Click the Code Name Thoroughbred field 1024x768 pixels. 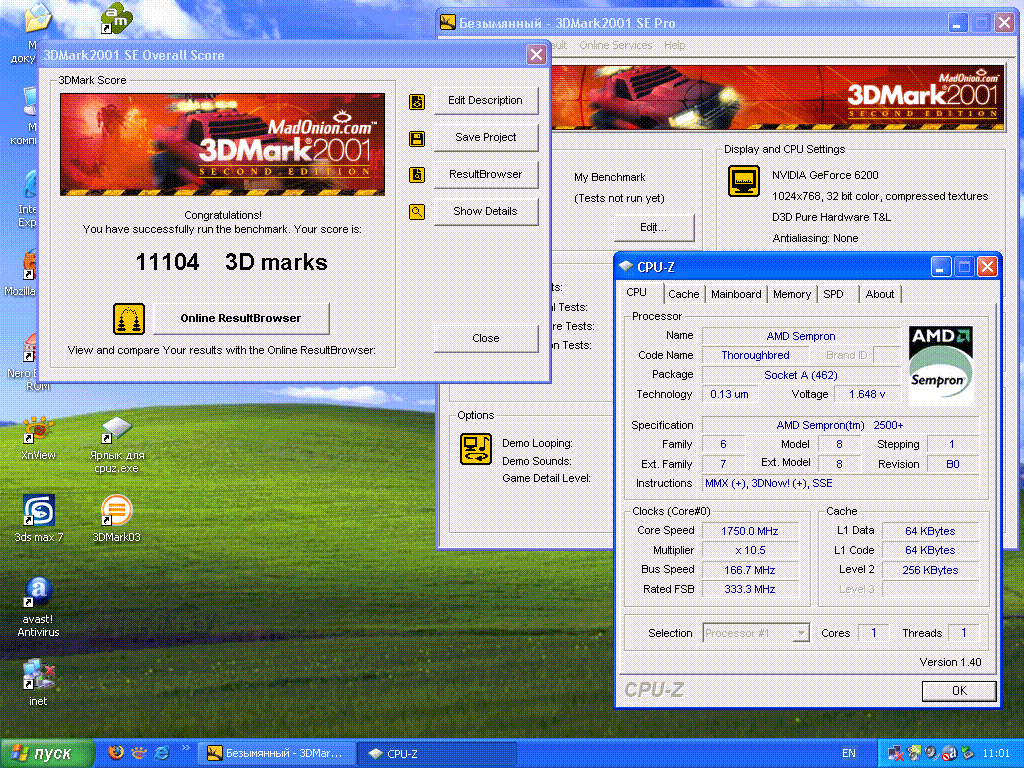[755, 355]
